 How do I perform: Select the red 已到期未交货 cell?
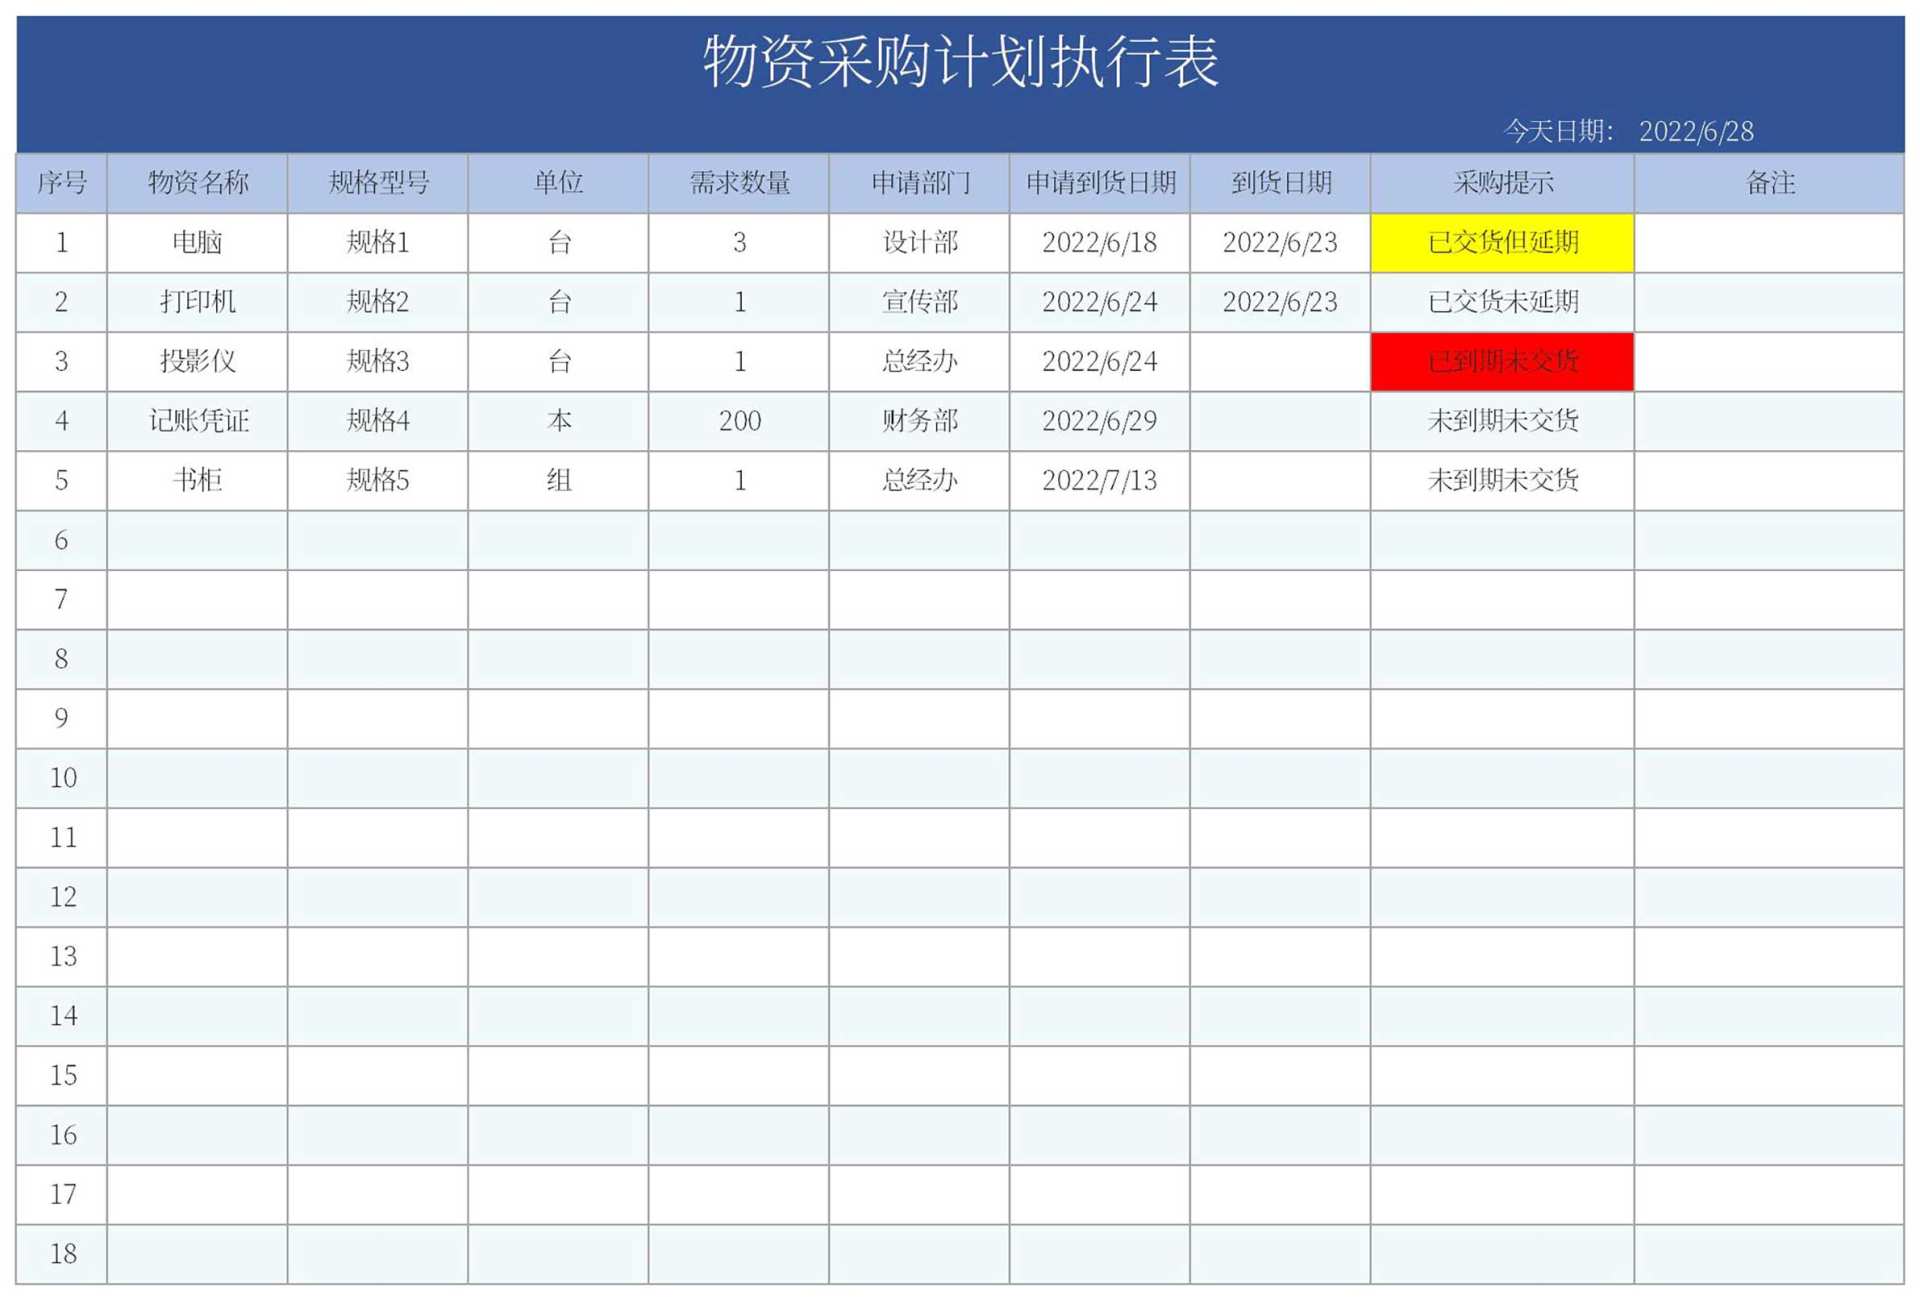pos(1503,362)
